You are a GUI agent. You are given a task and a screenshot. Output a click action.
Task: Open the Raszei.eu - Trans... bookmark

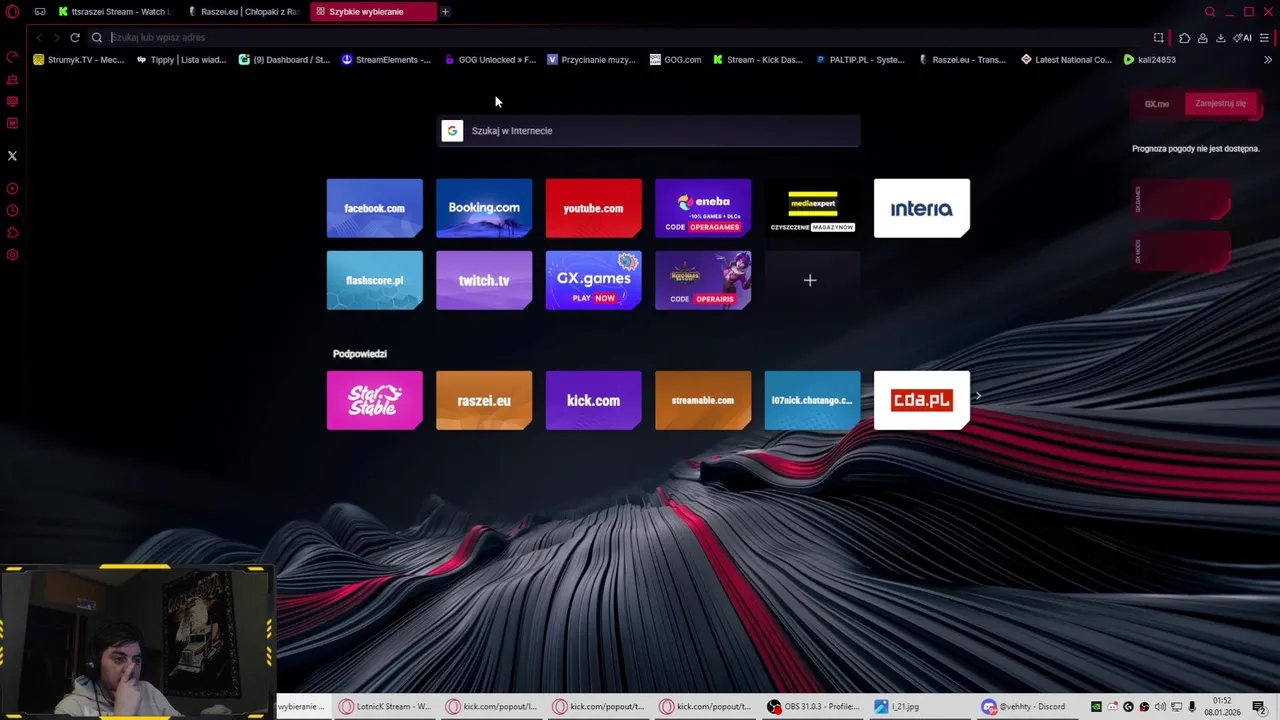(962, 60)
